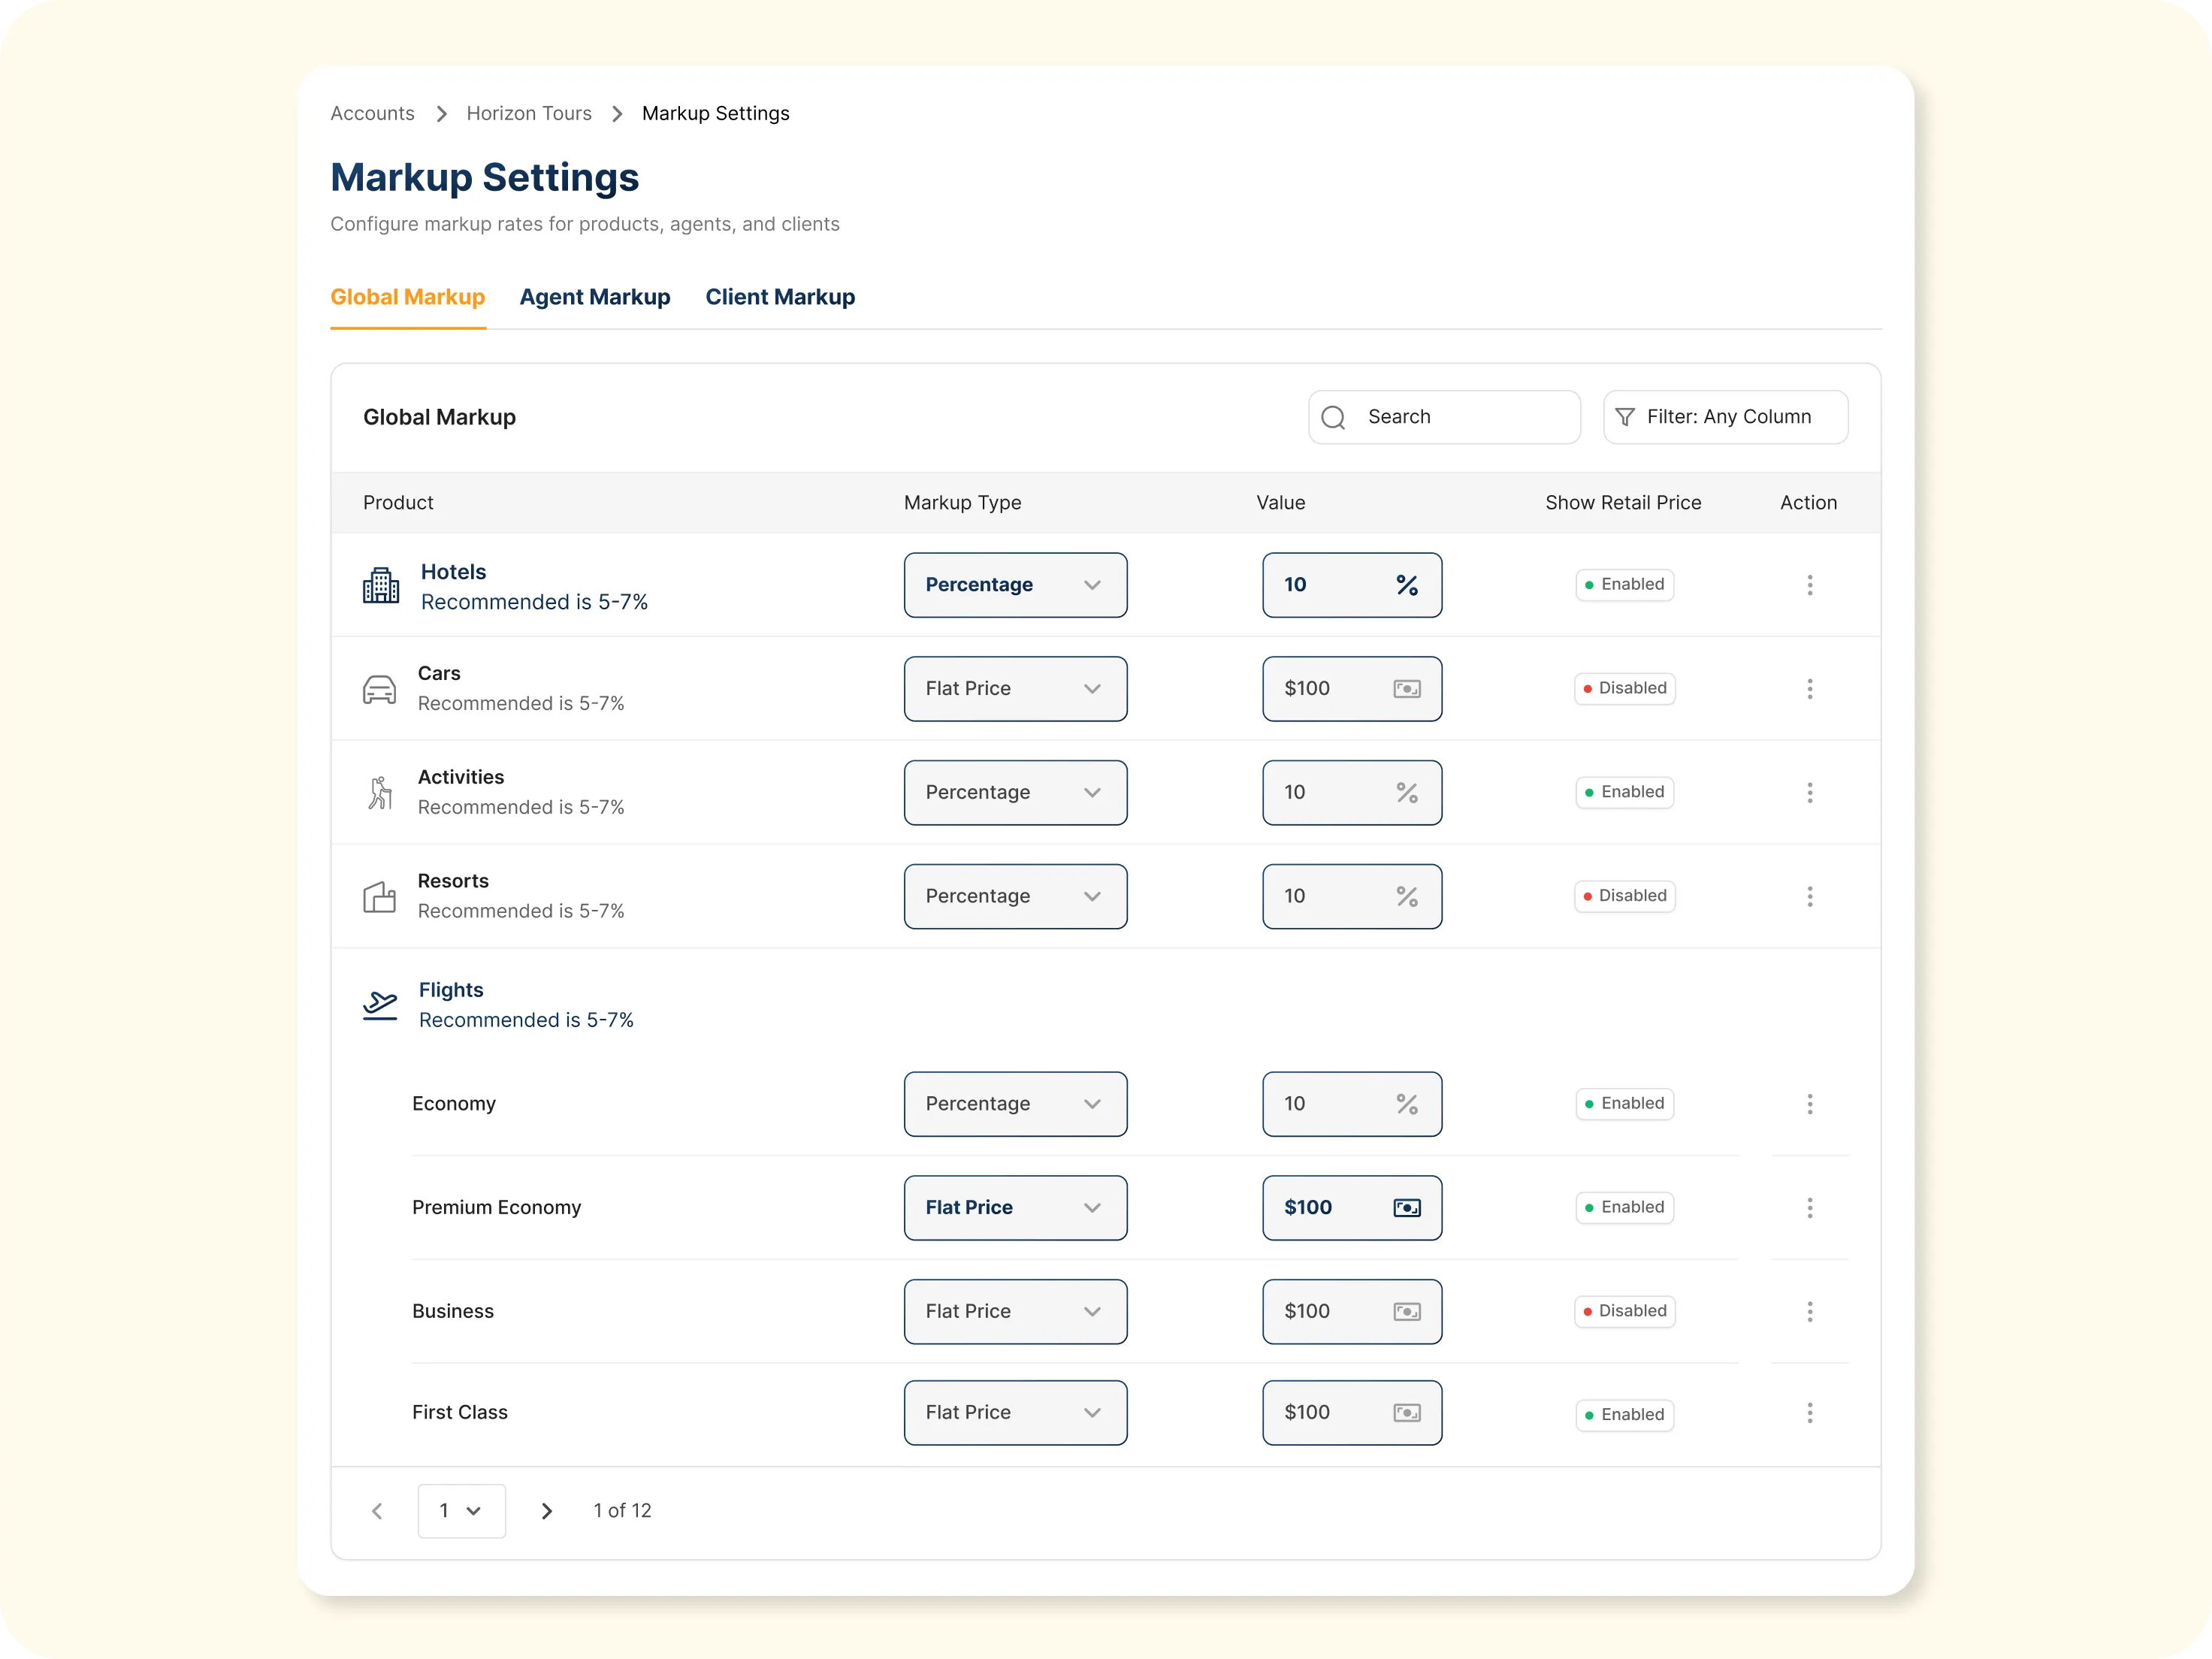Click cash icon in Cars value
The height and width of the screenshot is (1659, 2212).
[x=1407, y=689]
